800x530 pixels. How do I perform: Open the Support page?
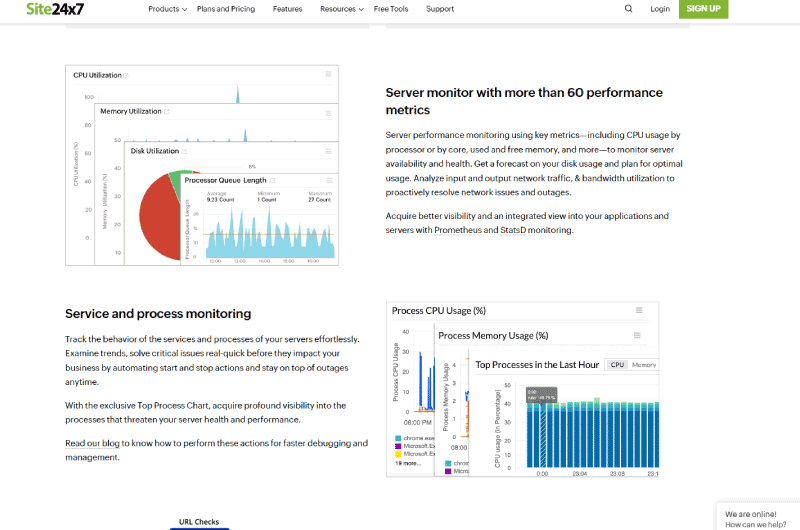[440, 9]
